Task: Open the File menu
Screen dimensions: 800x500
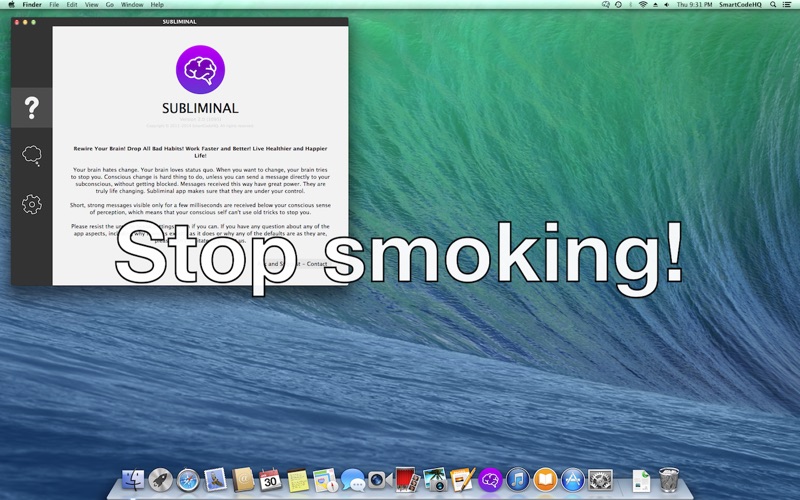Action: coord(54,5)
